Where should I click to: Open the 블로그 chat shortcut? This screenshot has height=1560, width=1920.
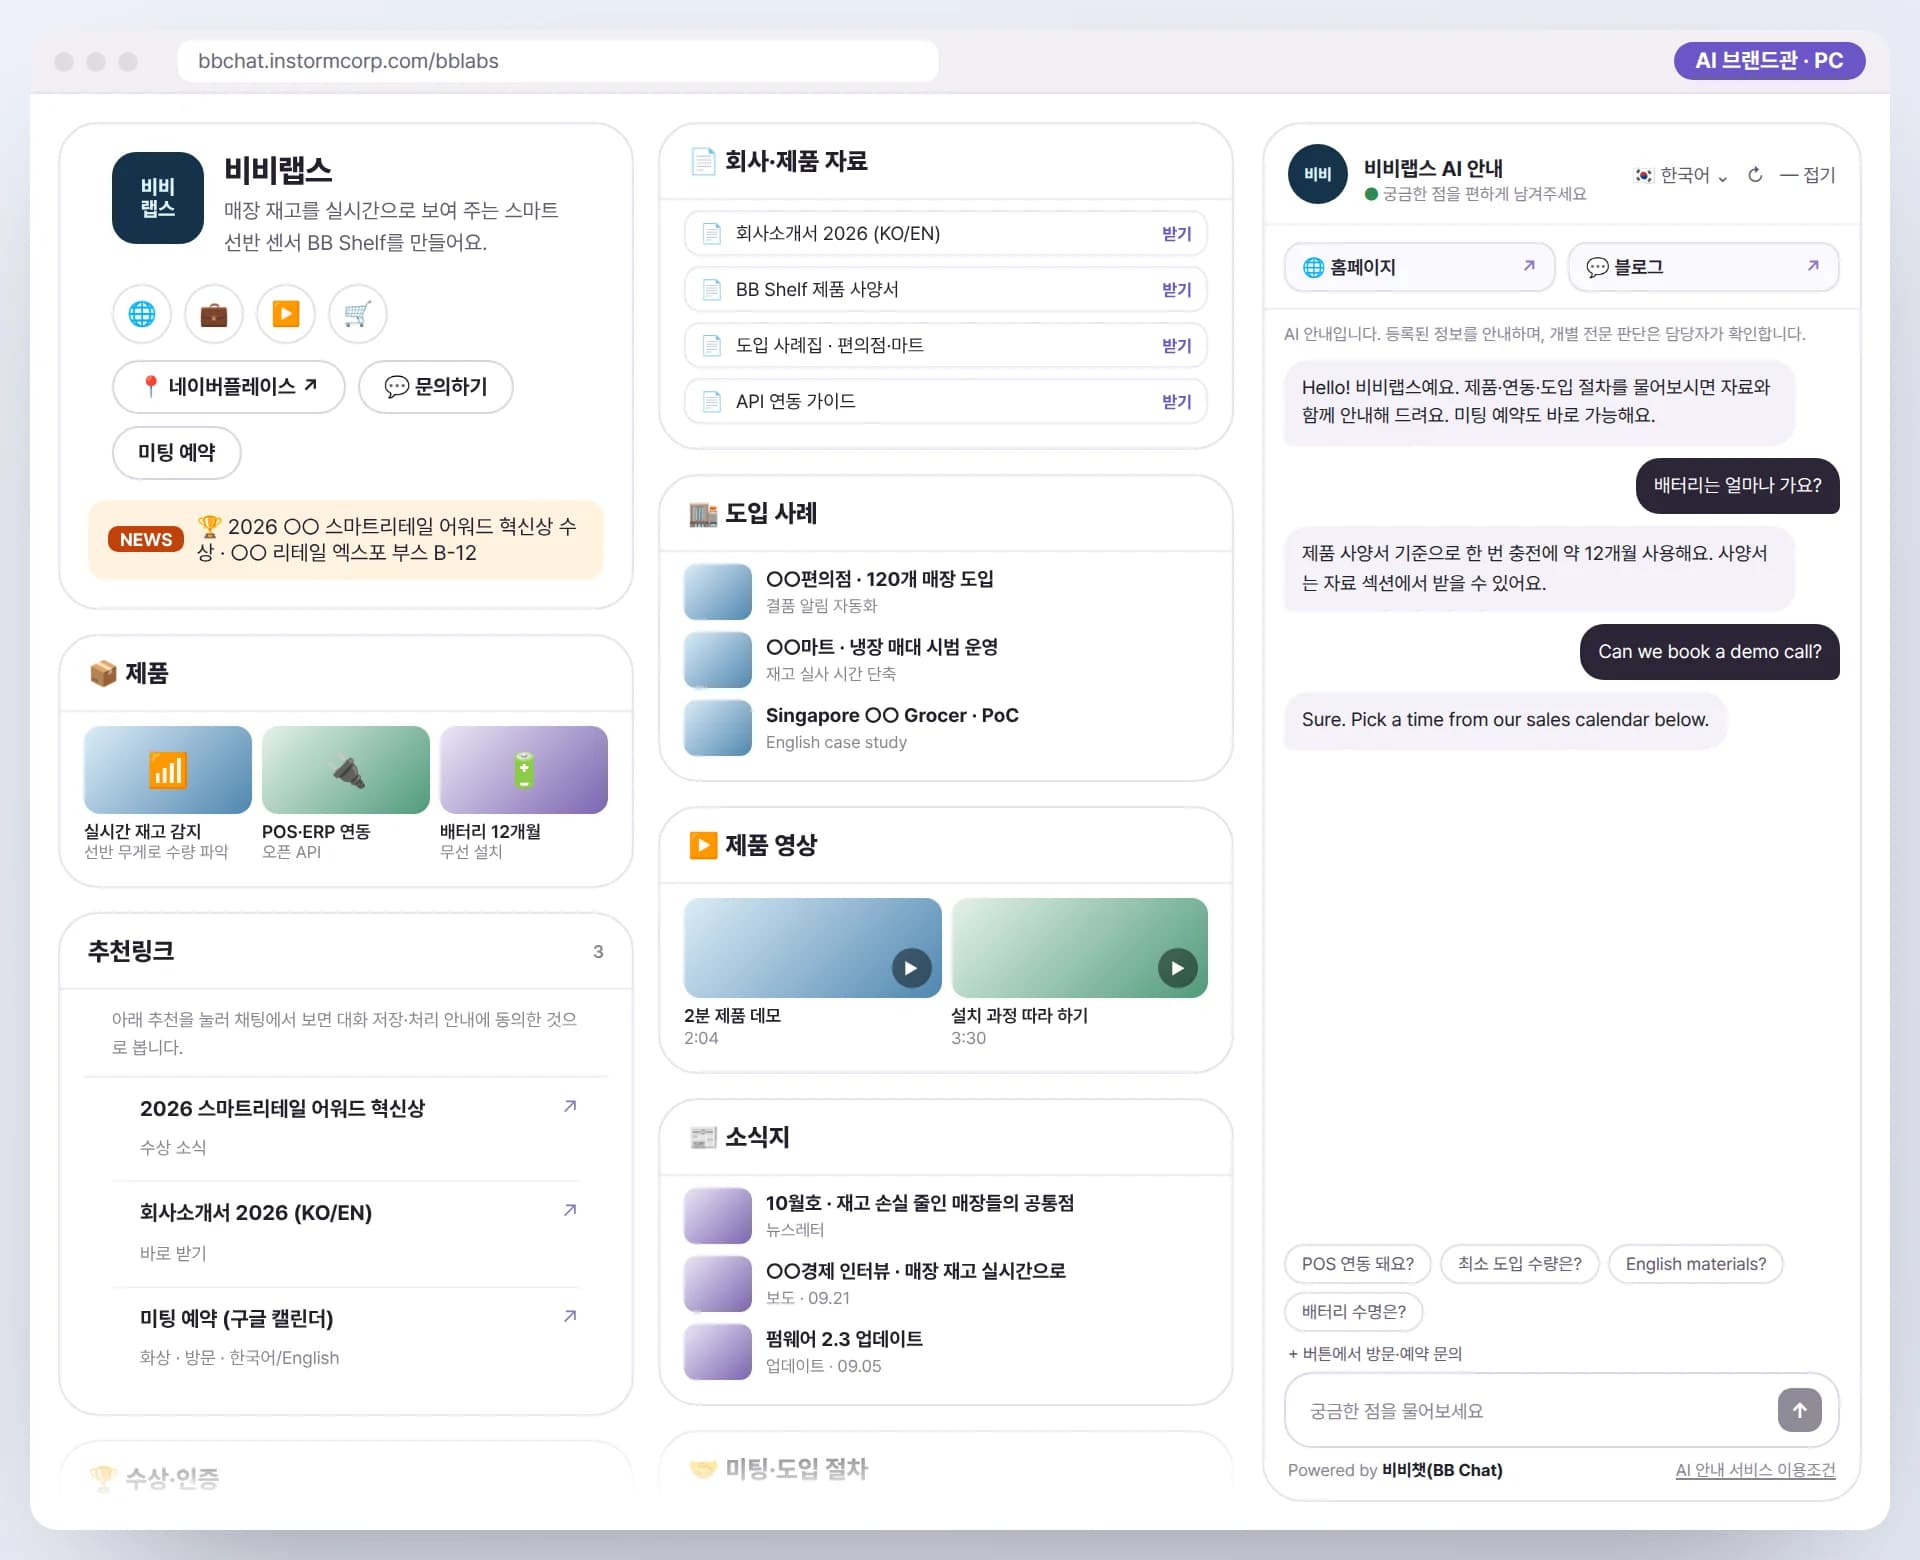(1703, 267)
